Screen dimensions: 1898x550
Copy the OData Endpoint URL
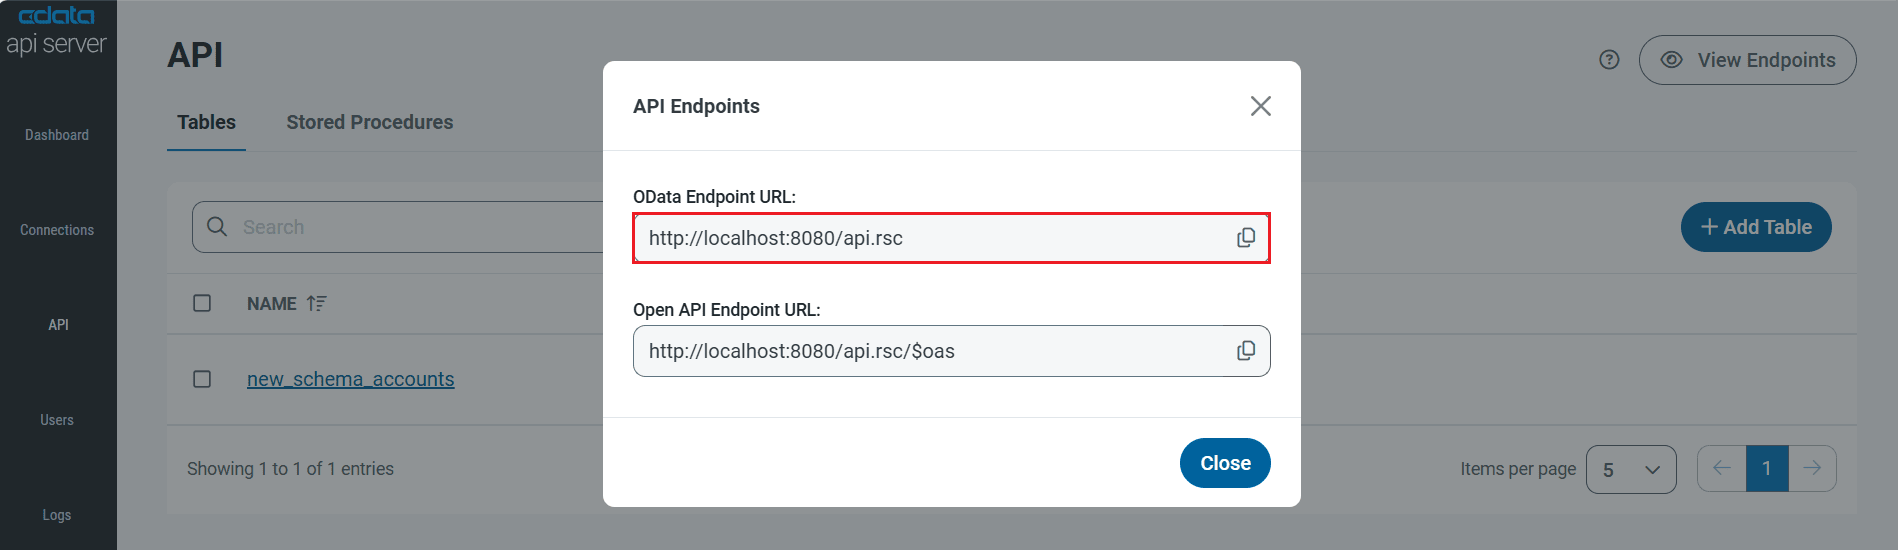click(1246, 238)
